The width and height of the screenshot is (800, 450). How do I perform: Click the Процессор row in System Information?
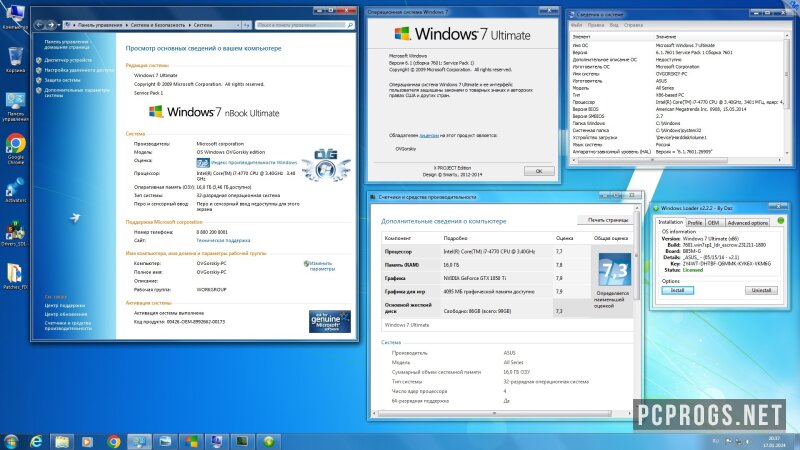[677, 102]
